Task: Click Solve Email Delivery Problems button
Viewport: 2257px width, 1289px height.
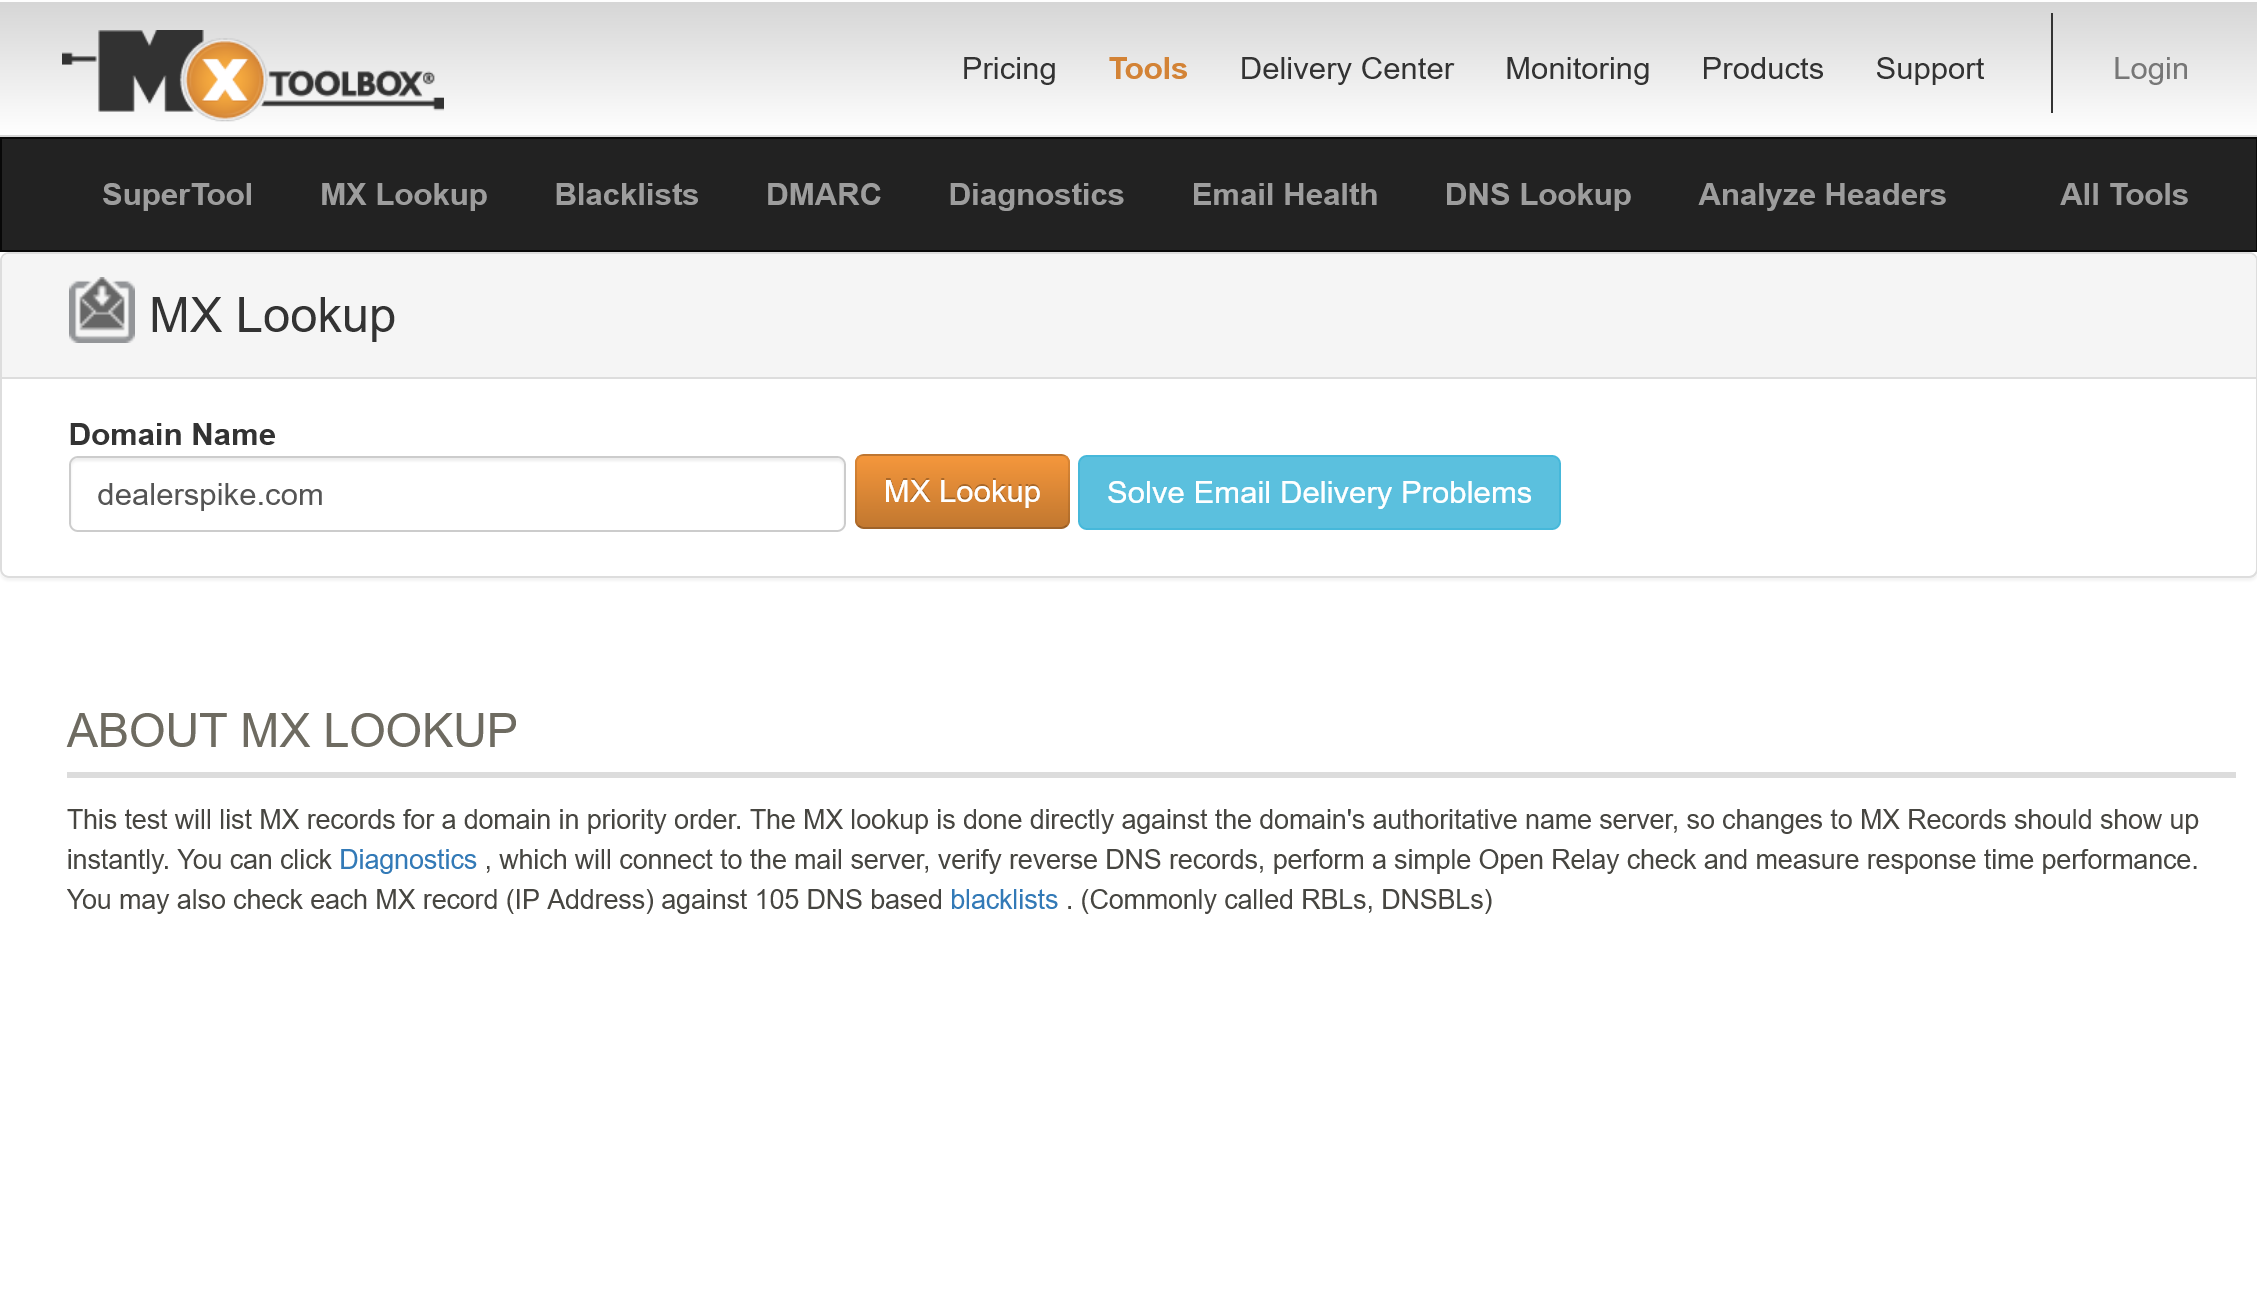Action: click(1319, 492)
